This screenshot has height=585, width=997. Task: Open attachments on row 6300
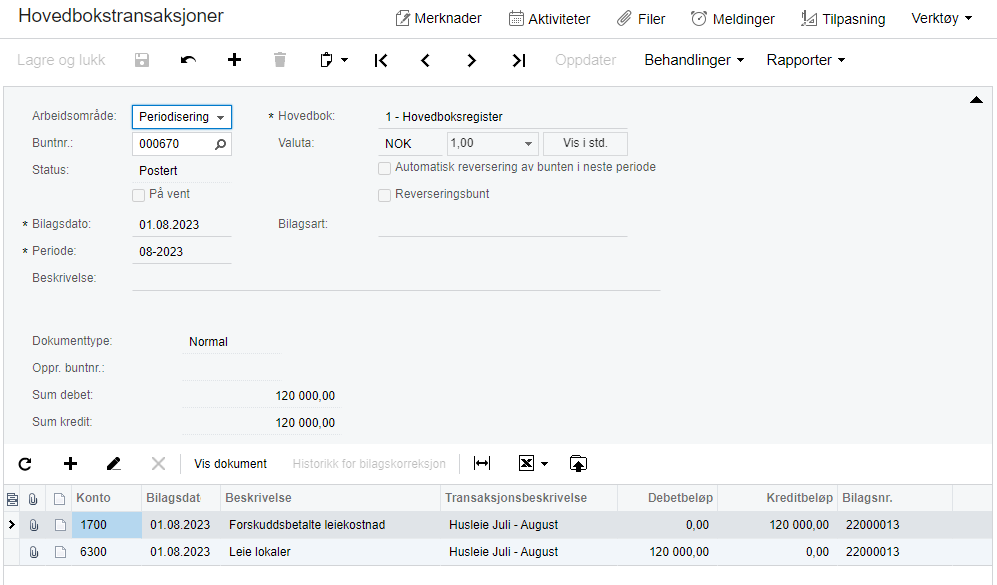coord(34,552)
